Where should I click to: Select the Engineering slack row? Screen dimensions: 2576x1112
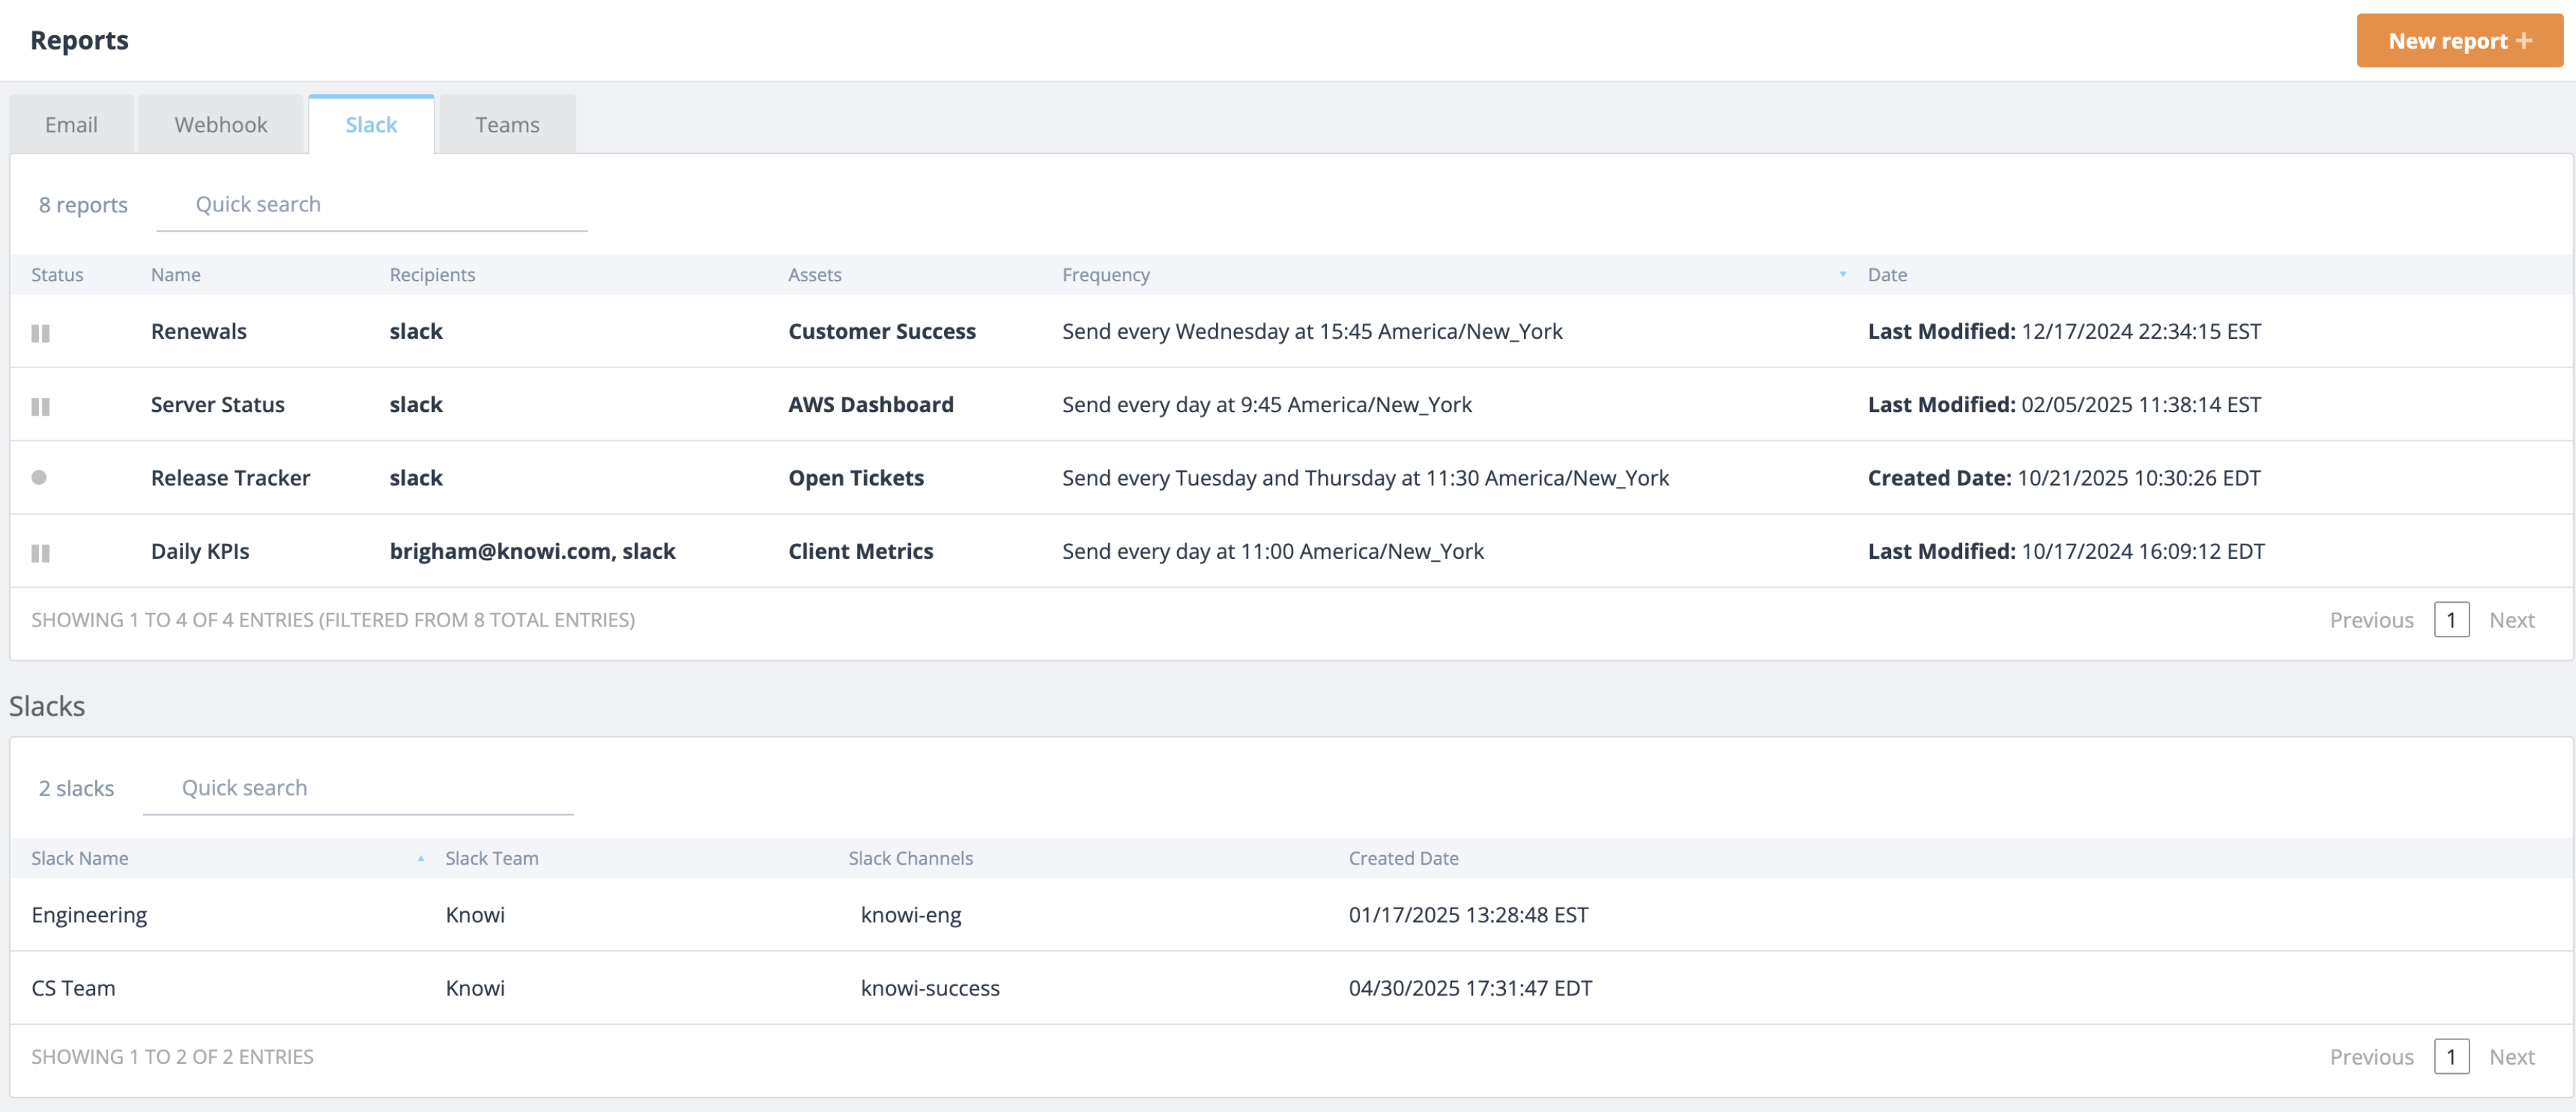tap(1291, 914)
